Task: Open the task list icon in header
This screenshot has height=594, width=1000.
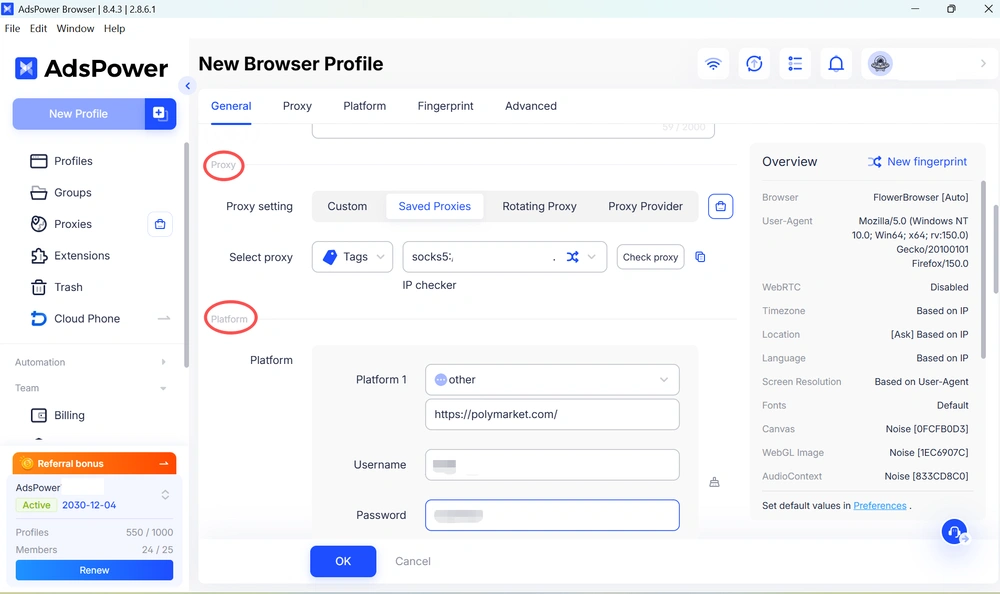Action: coord(795,64)
